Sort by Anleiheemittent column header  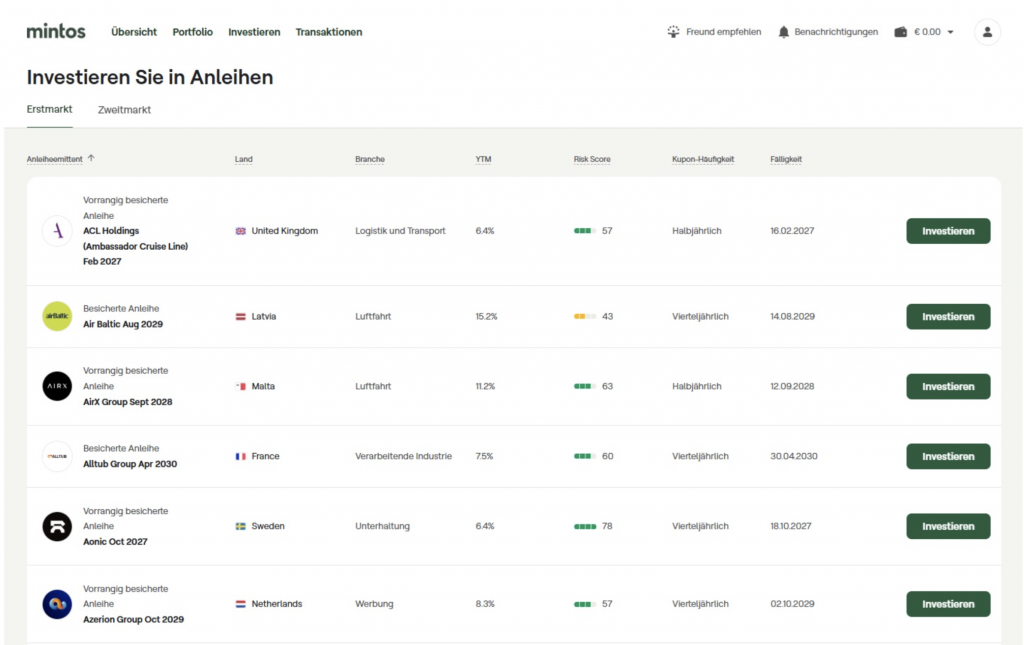point(55,159)
